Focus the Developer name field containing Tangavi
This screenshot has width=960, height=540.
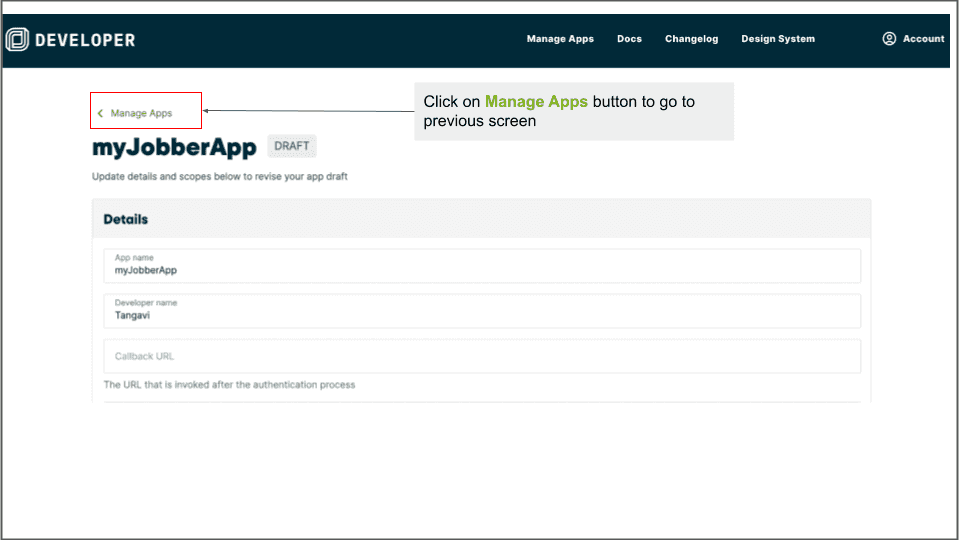pyautogui.click(x=481, y=311)
